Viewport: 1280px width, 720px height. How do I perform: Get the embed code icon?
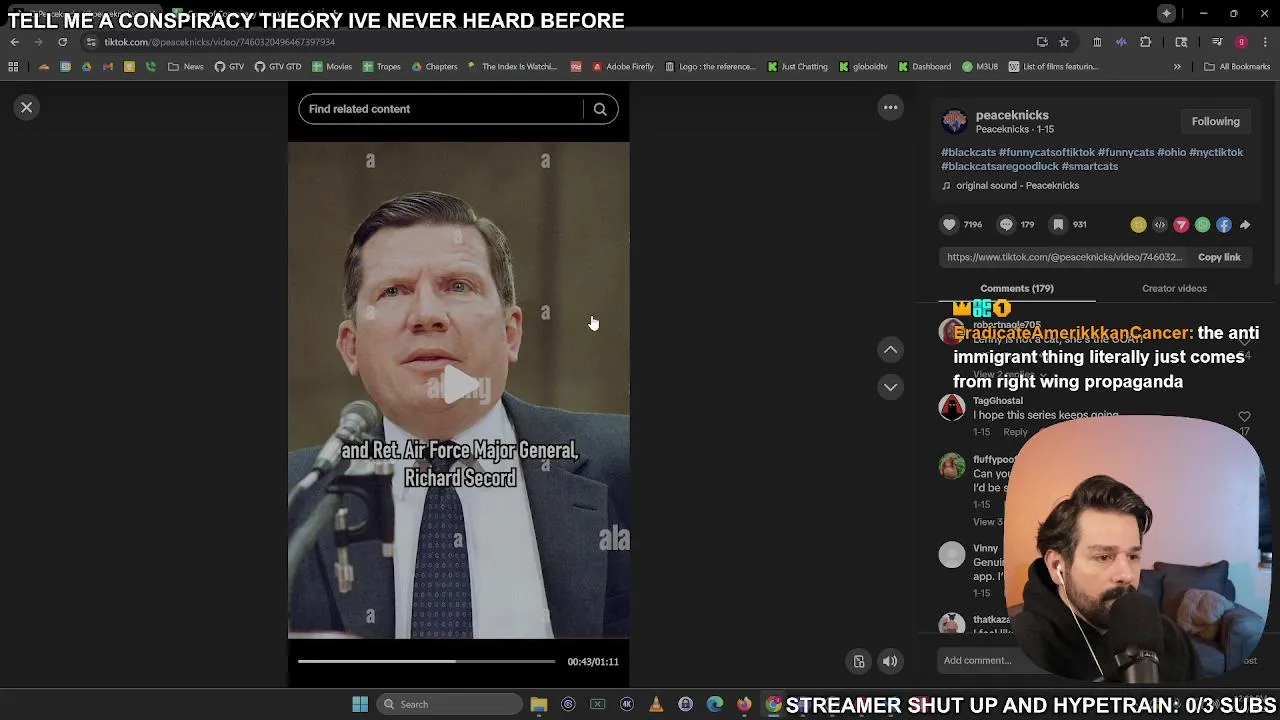[1160, 225]
